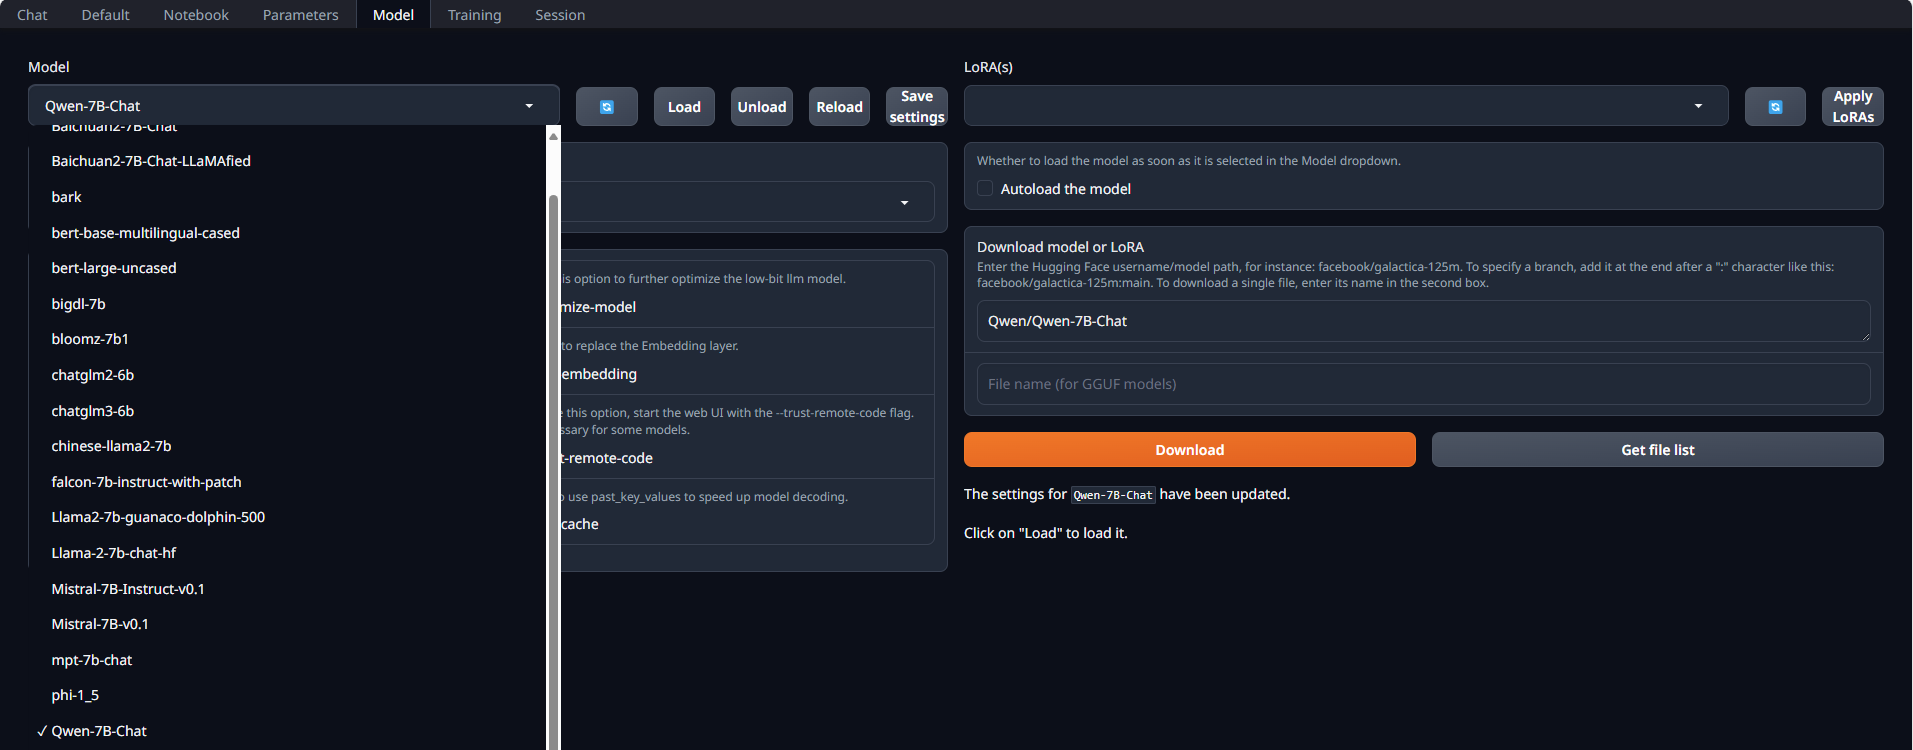Open the LoRA(s) dropdown
Screen dimensions: 1913x750
click(1346, 106)
